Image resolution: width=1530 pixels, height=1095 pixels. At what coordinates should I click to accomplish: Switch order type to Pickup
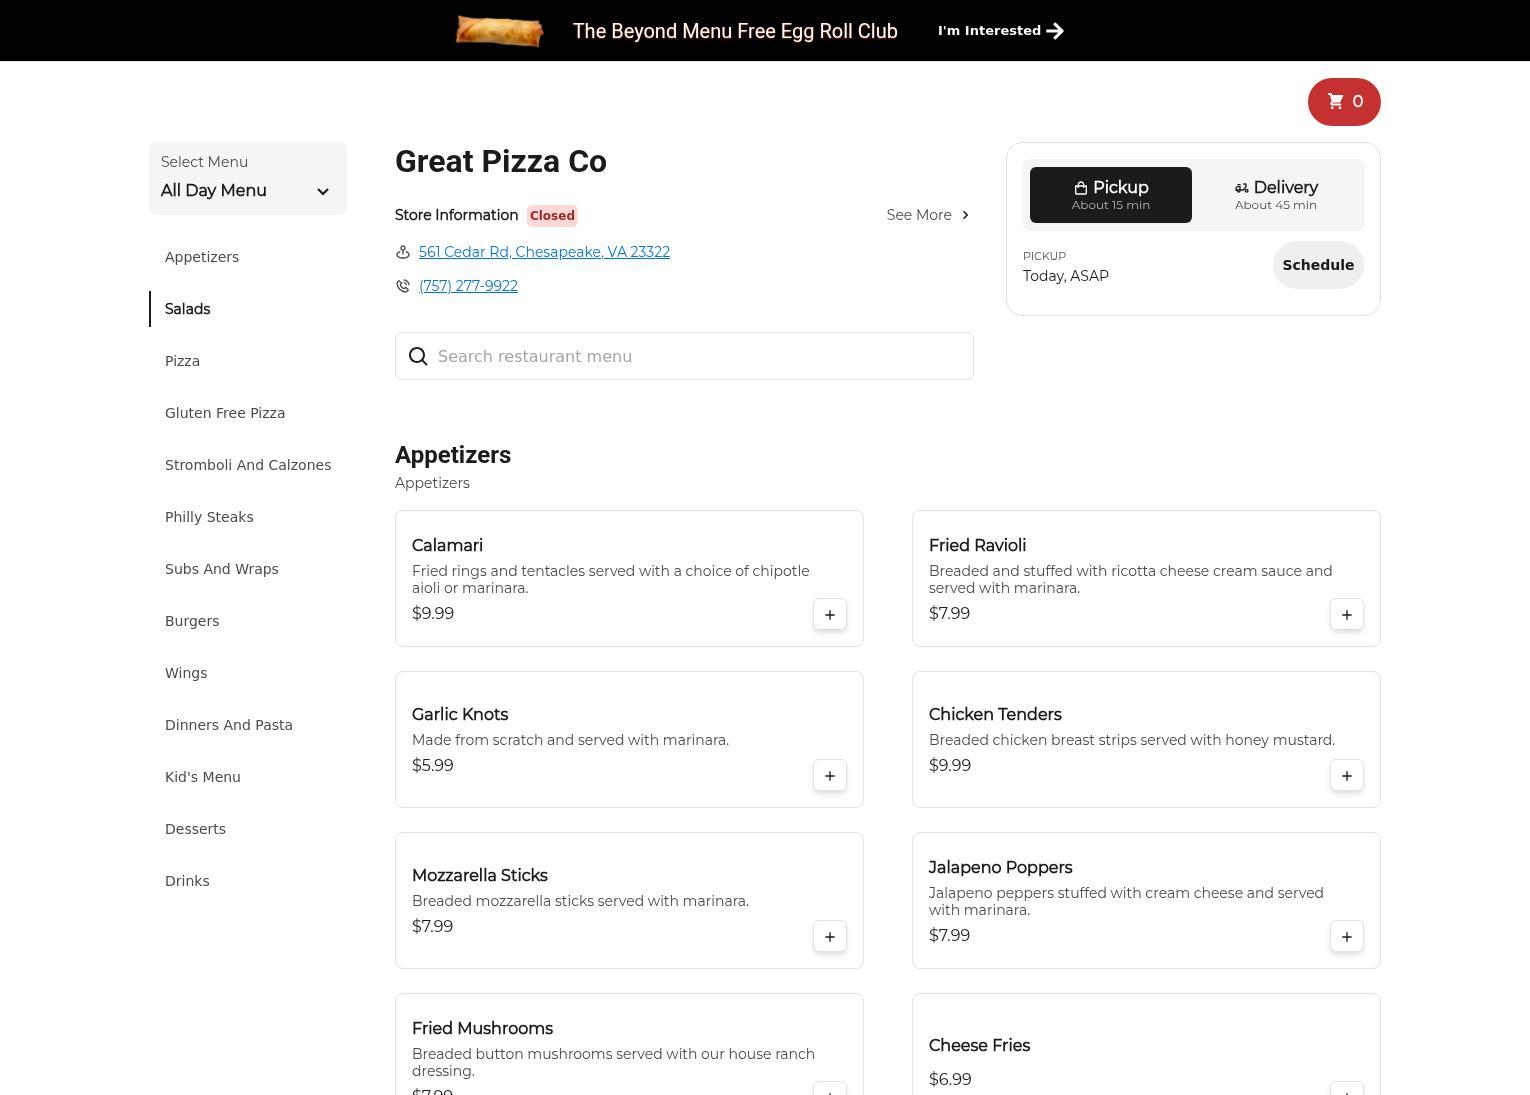pos(1110,195)
